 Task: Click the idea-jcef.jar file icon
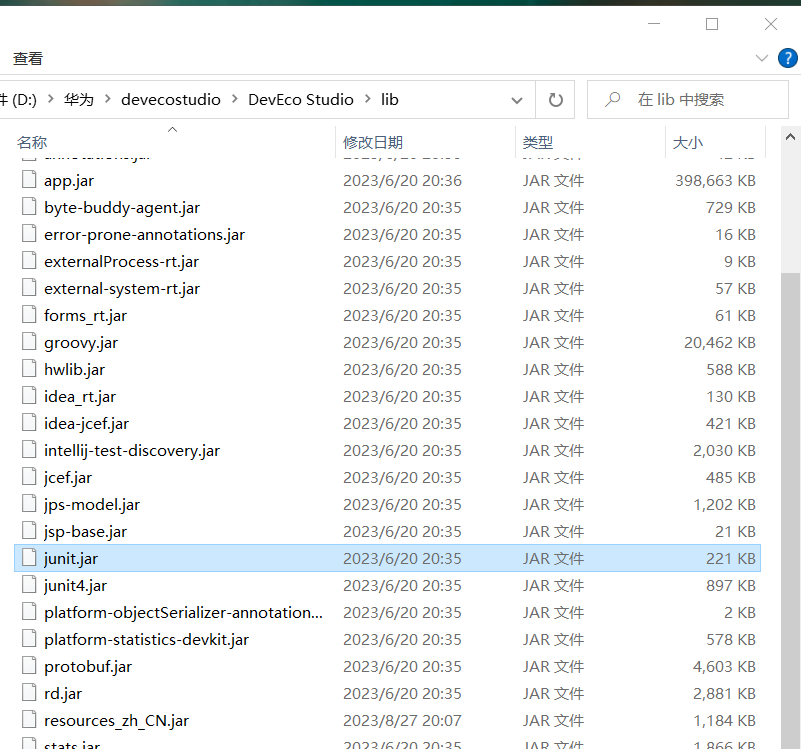click(29, 423)
